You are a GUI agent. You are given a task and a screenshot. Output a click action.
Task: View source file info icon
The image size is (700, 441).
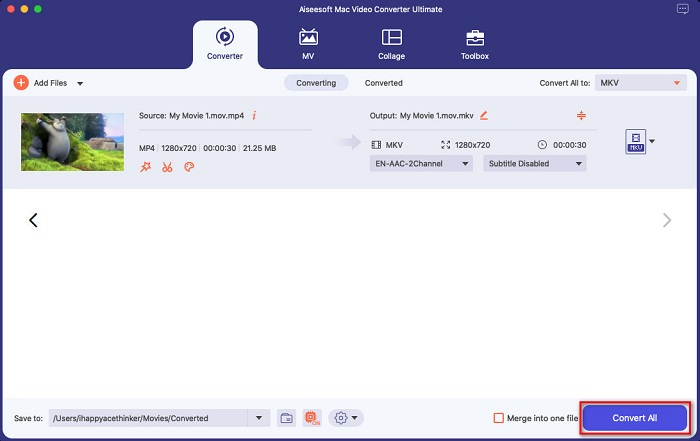point(254,116)
